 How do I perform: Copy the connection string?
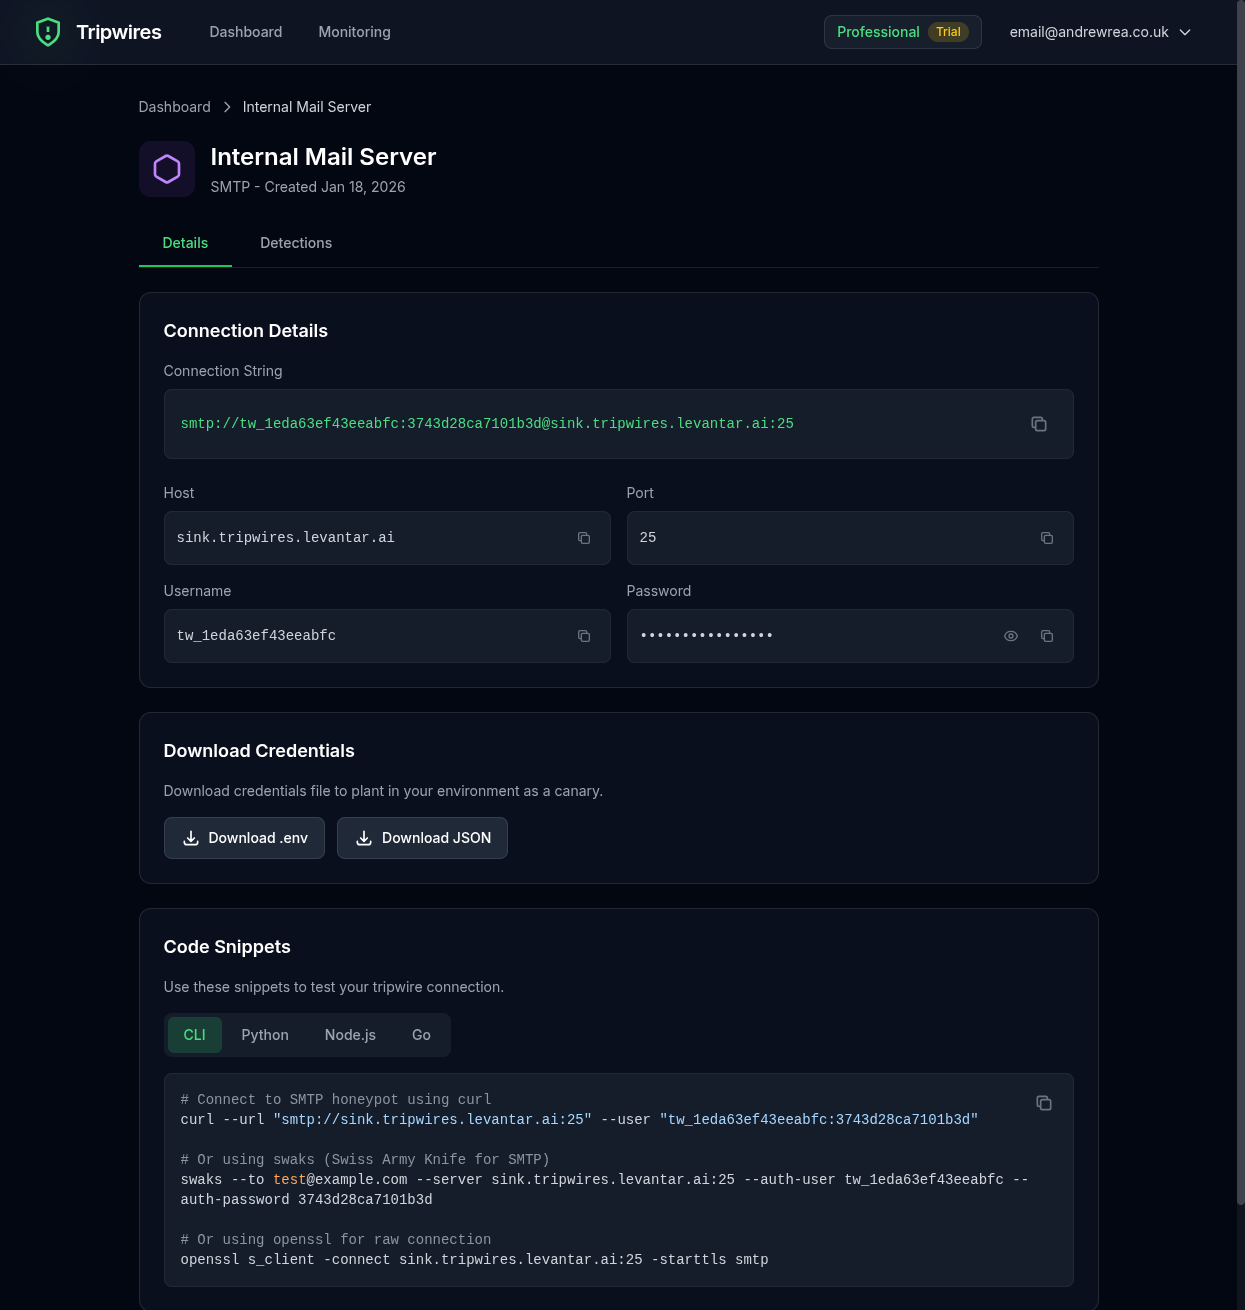pyautogui.click(x=1039, y=424)
